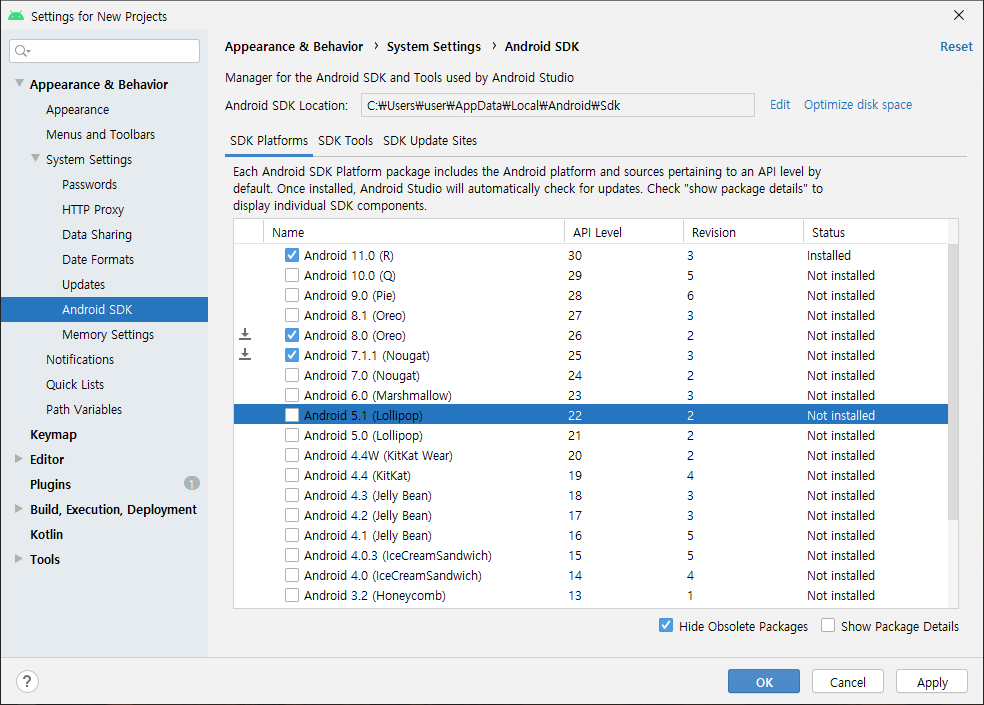Expand Build, Execution, Deployment arrow

click(x=19, y=509)
